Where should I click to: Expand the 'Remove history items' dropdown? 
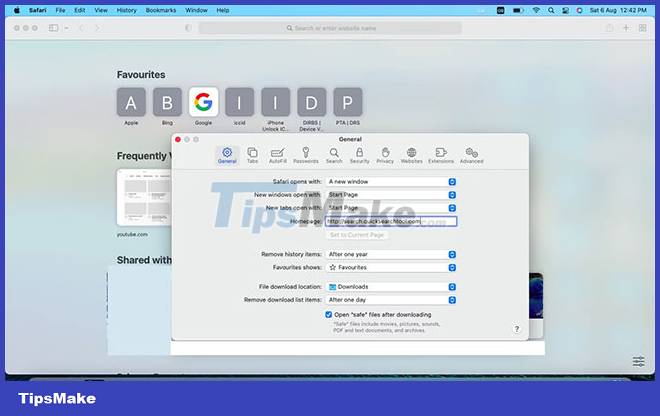tap(391, 254)
